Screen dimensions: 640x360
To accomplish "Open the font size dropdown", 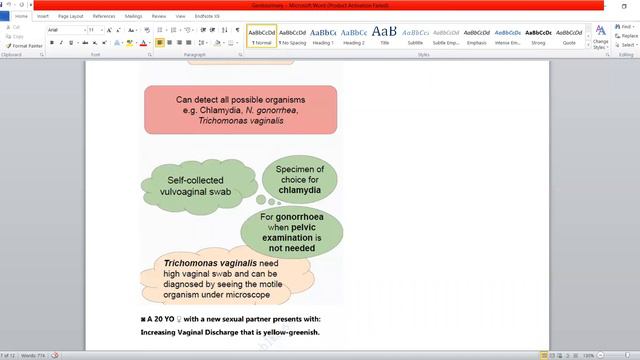I will 102,30.
